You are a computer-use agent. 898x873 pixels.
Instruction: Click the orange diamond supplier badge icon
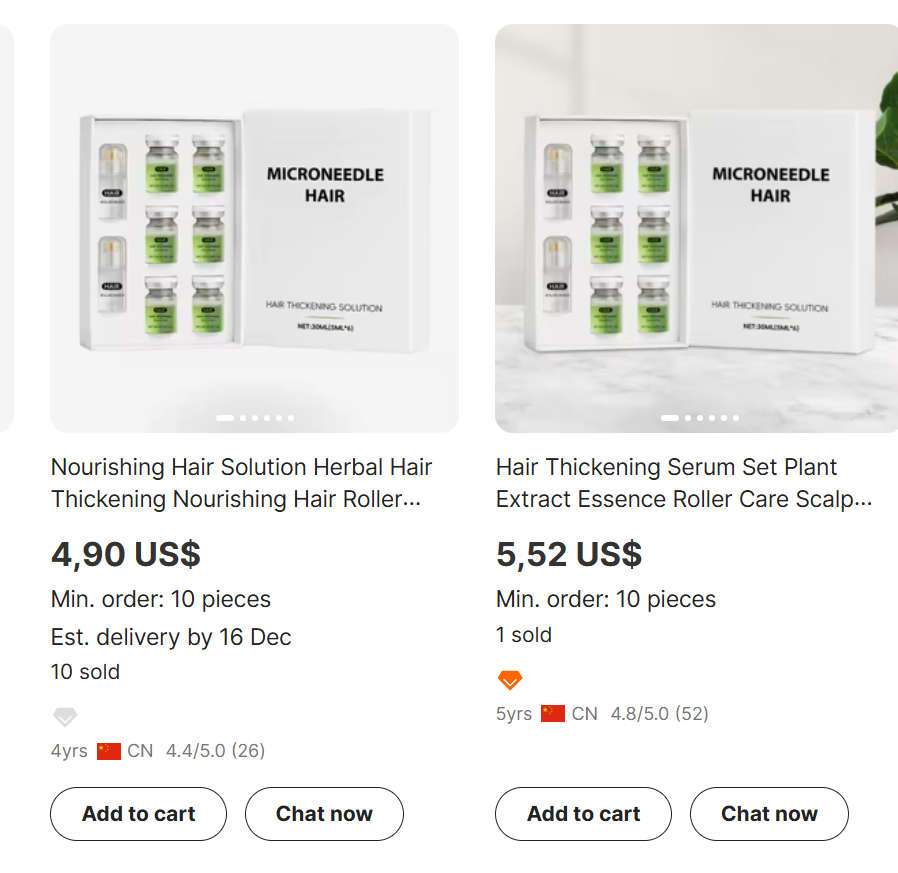click(510, 680)
